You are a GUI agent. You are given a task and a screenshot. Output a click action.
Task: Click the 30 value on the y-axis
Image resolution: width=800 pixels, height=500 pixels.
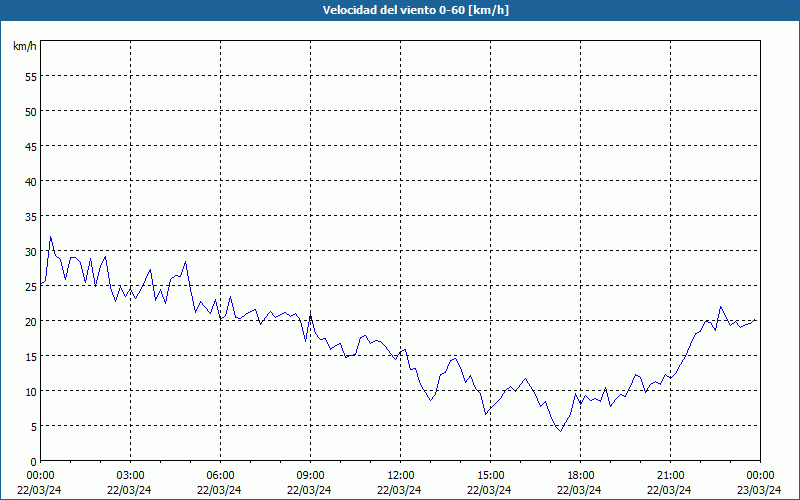coord(31,252)
